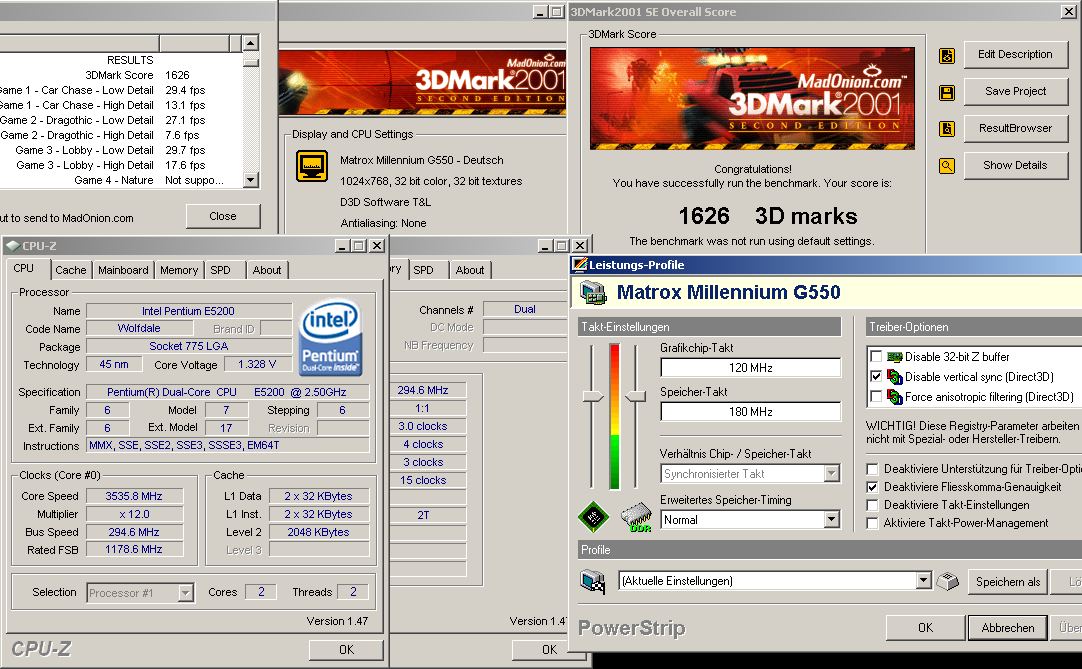Click the Save Project floppy icon
This screenshot has height=669, width=1082.
[947, 93]
